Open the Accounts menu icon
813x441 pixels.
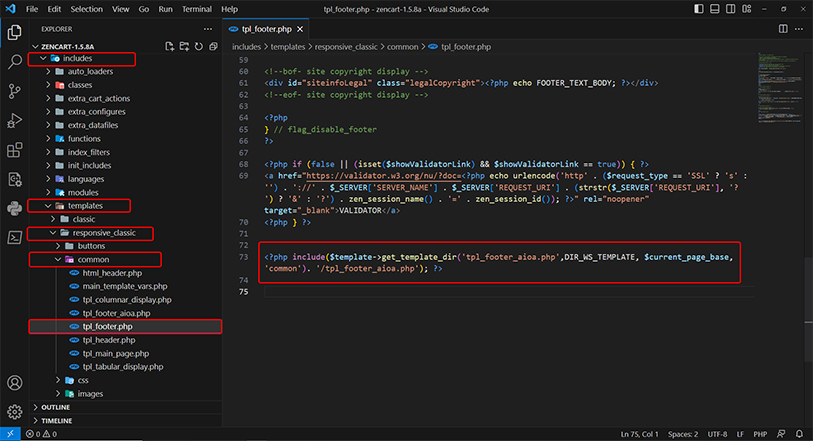point(15,383)
